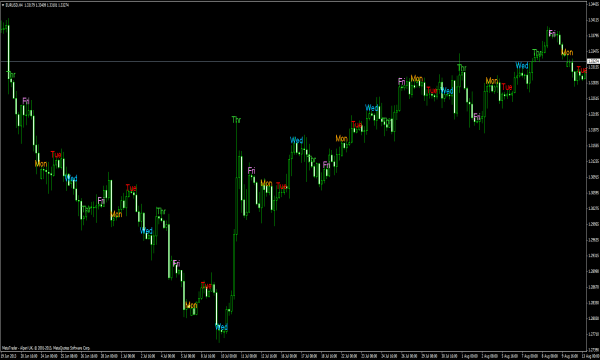Select the Mon label following the peak Fri label
The width and height of the screenshot is (600, 360).
pyautogui.click(x=567, y=52)
